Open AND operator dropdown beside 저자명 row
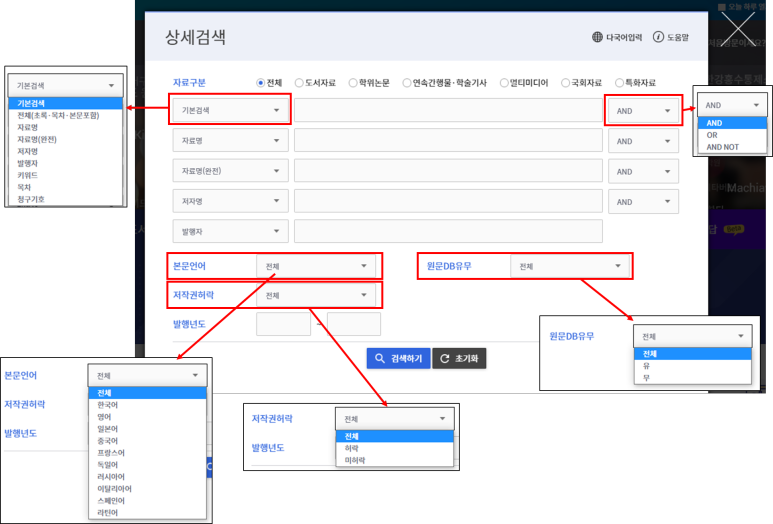The image size is (773, 524). pos(643,202)
